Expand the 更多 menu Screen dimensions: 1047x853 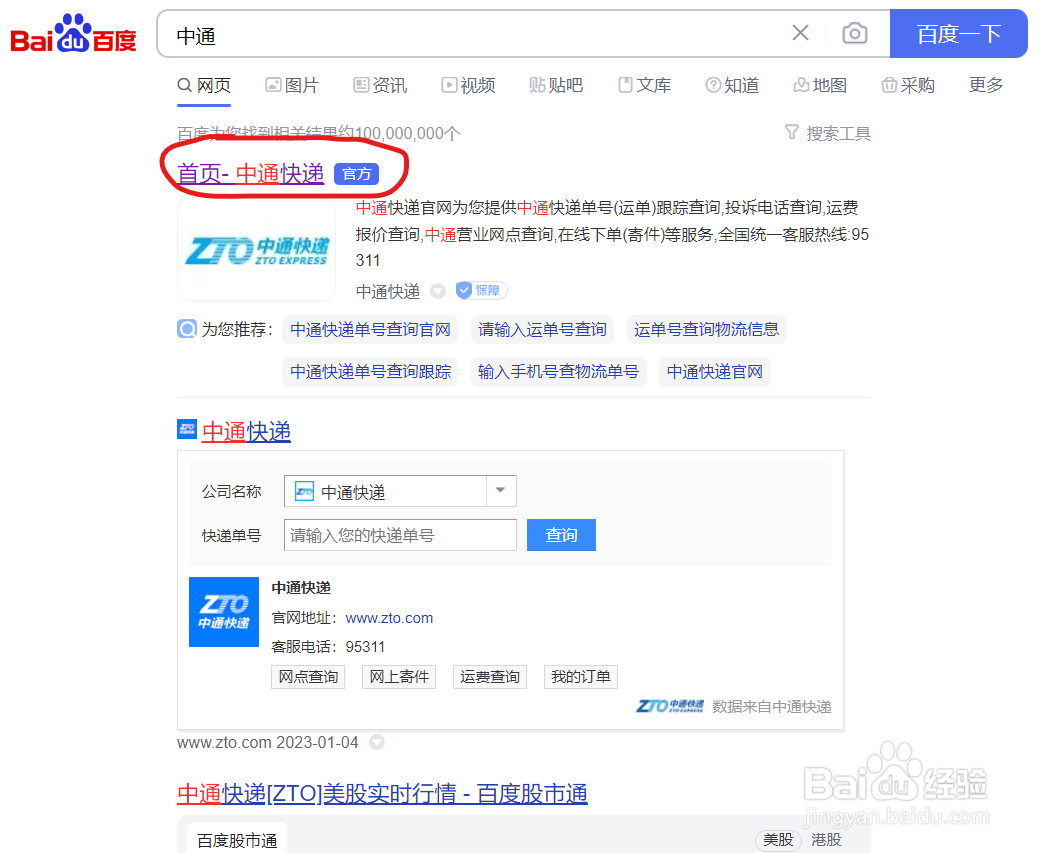click(986, 85)
